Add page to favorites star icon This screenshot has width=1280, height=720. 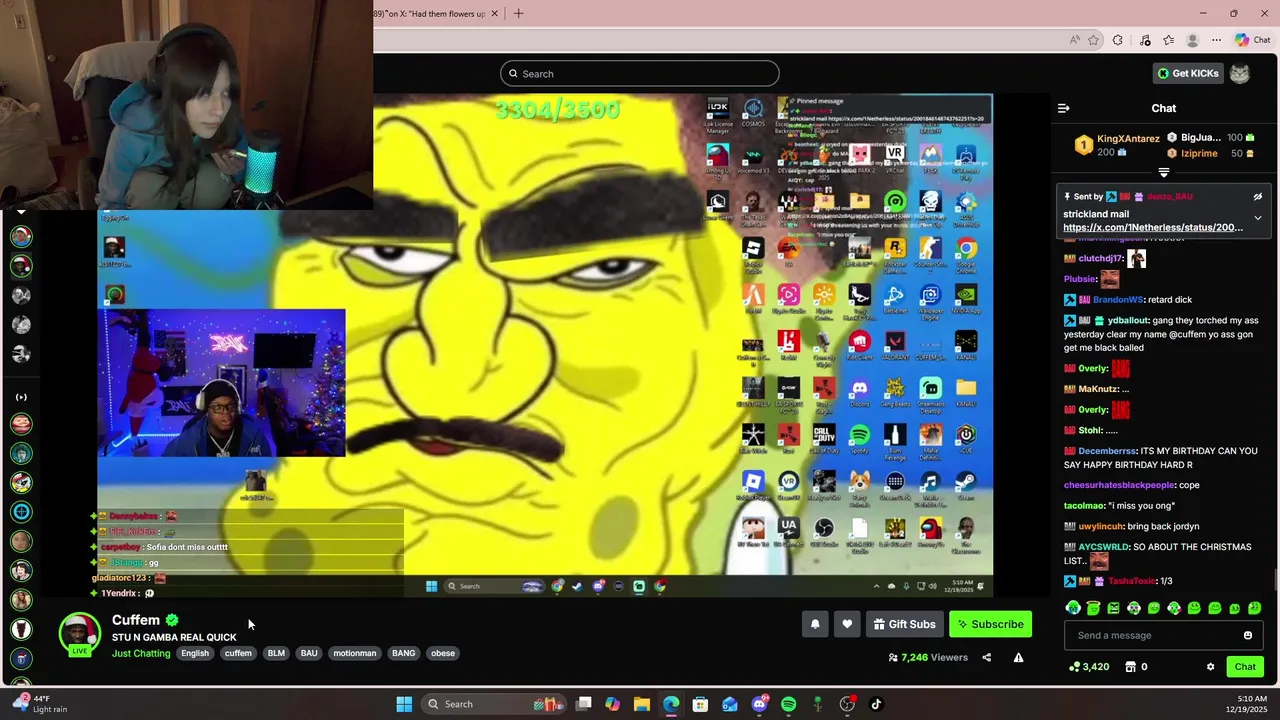1094,40
